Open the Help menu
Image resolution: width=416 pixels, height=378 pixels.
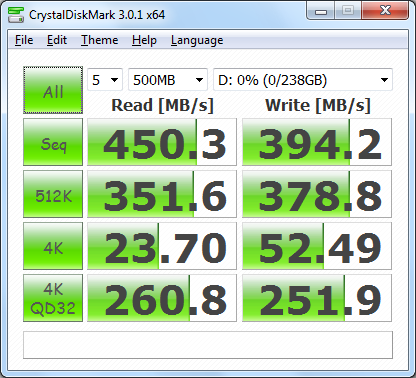[x=144, y=40]
